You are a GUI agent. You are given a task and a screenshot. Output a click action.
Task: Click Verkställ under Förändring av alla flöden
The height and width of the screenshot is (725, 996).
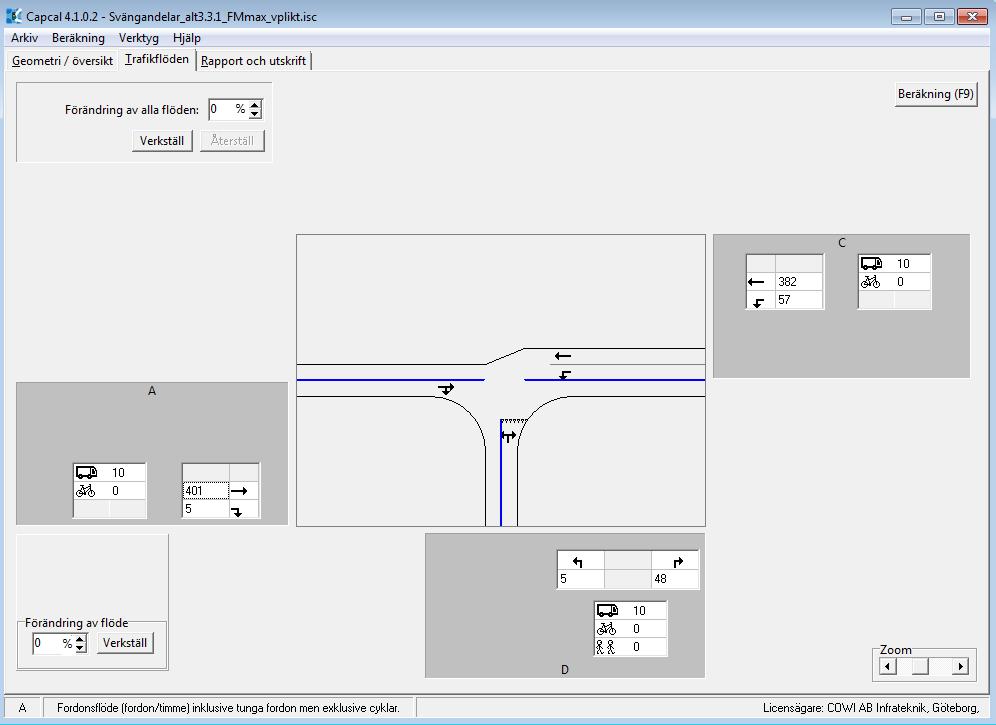[162, 140]
